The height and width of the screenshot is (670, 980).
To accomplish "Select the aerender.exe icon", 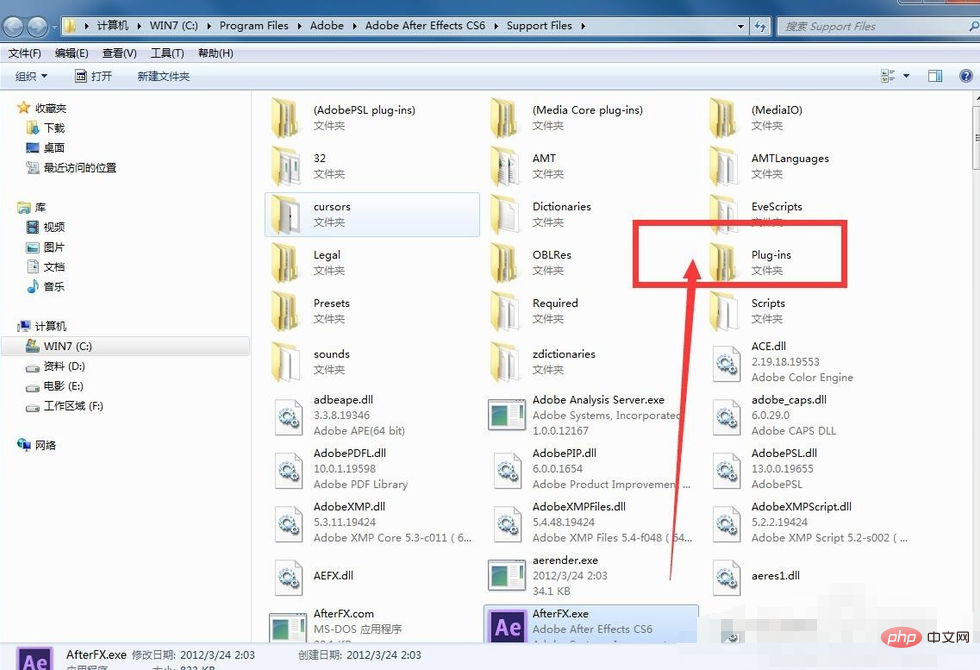I will (x=506, y=575).
